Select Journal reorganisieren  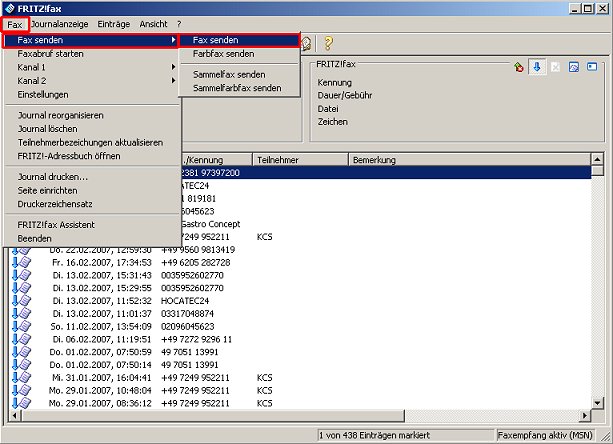click(x=91, y=115)
